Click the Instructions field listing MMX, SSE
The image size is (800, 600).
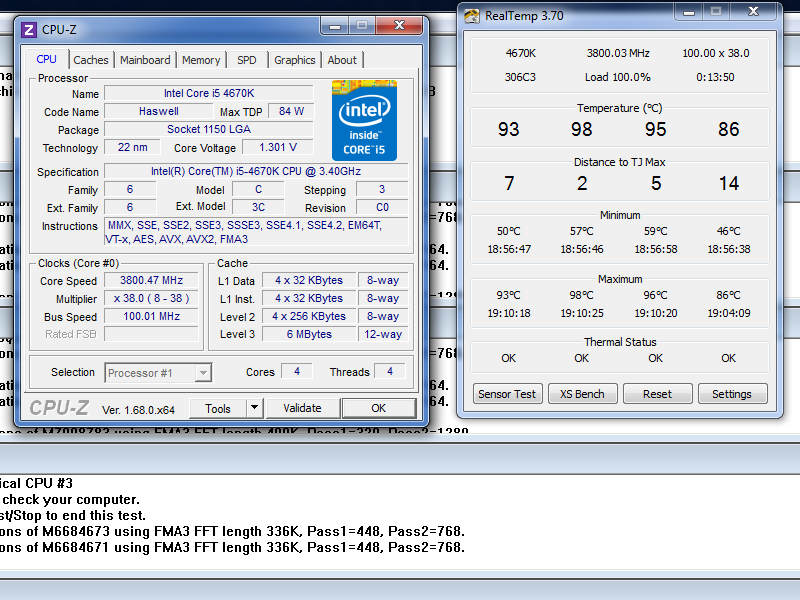(256, 232)
